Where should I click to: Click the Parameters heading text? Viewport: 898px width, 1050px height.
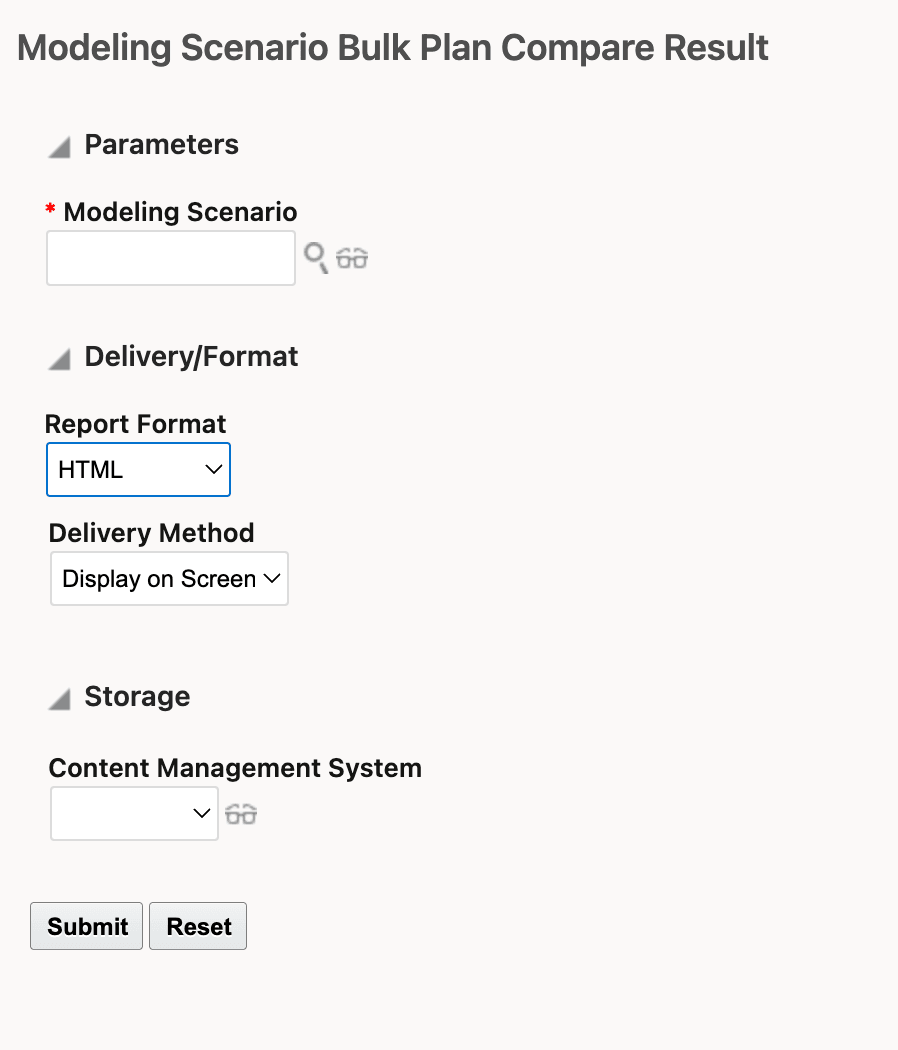161,145
